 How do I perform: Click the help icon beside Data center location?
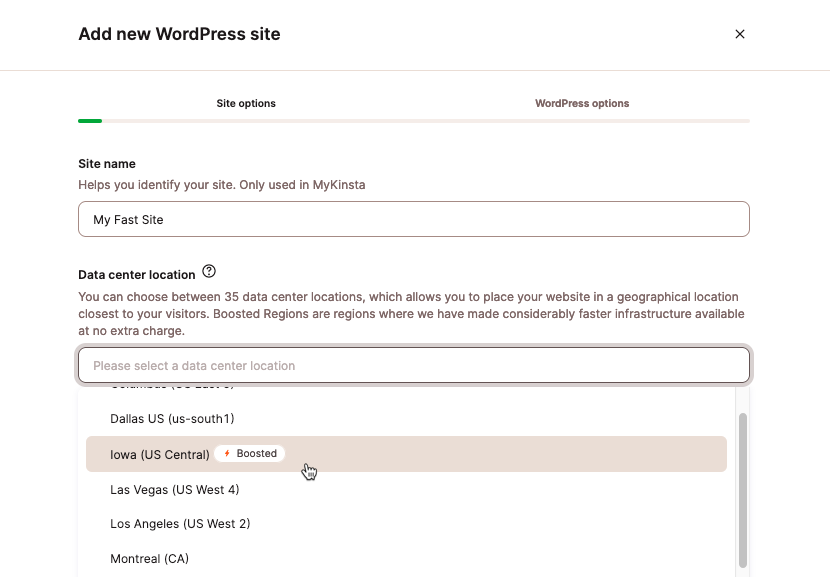pyautogui.click(x=209, y=272)
